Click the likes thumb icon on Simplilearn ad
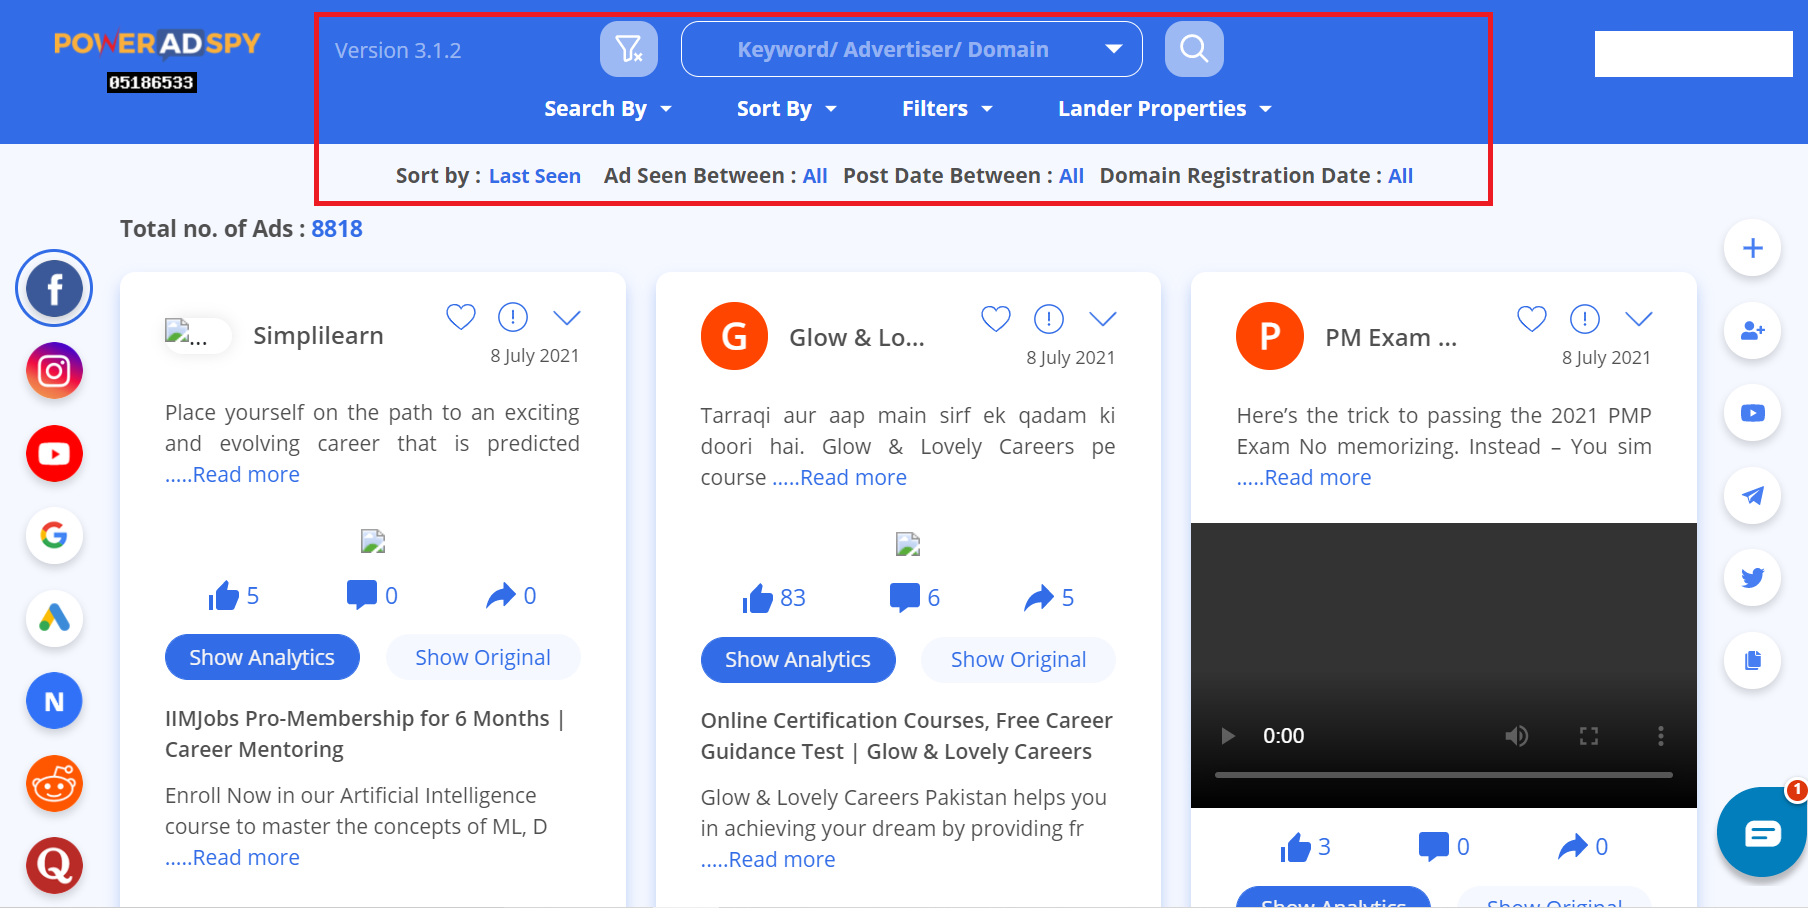Screen dimensions: 1808x908 224,596
